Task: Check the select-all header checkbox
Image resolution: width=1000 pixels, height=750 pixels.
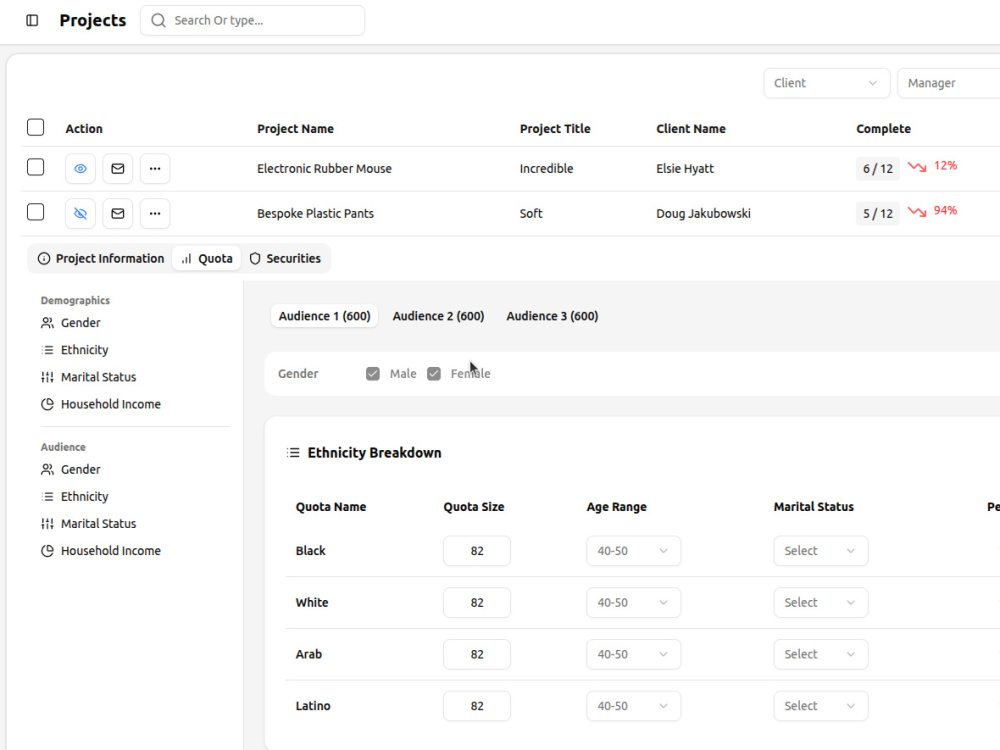Action: pos(36,128)
